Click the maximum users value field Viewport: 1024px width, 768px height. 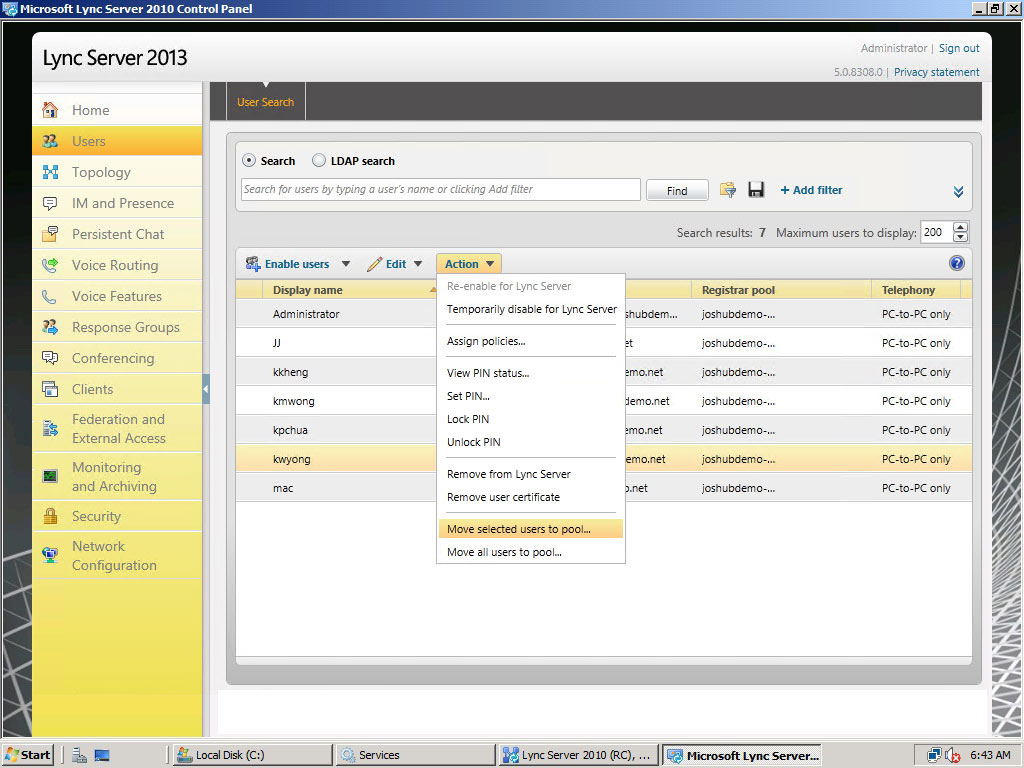[x=936, y=232]
